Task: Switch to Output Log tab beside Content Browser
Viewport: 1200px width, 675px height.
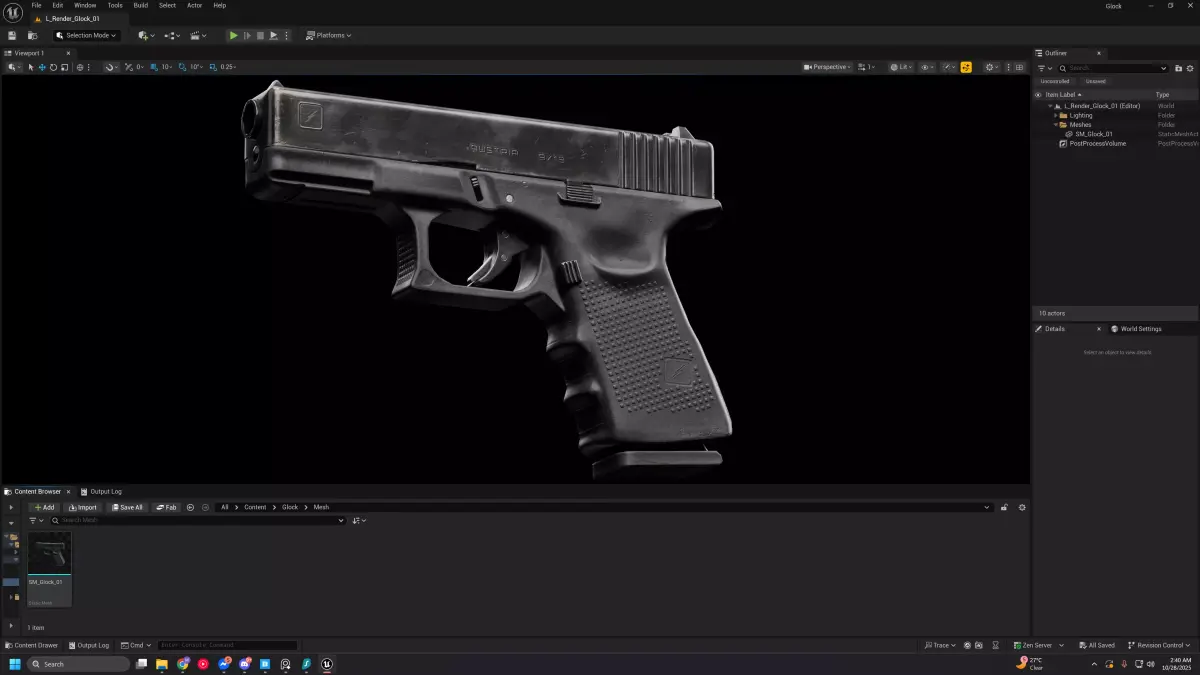Action: (x=101, y=491)
